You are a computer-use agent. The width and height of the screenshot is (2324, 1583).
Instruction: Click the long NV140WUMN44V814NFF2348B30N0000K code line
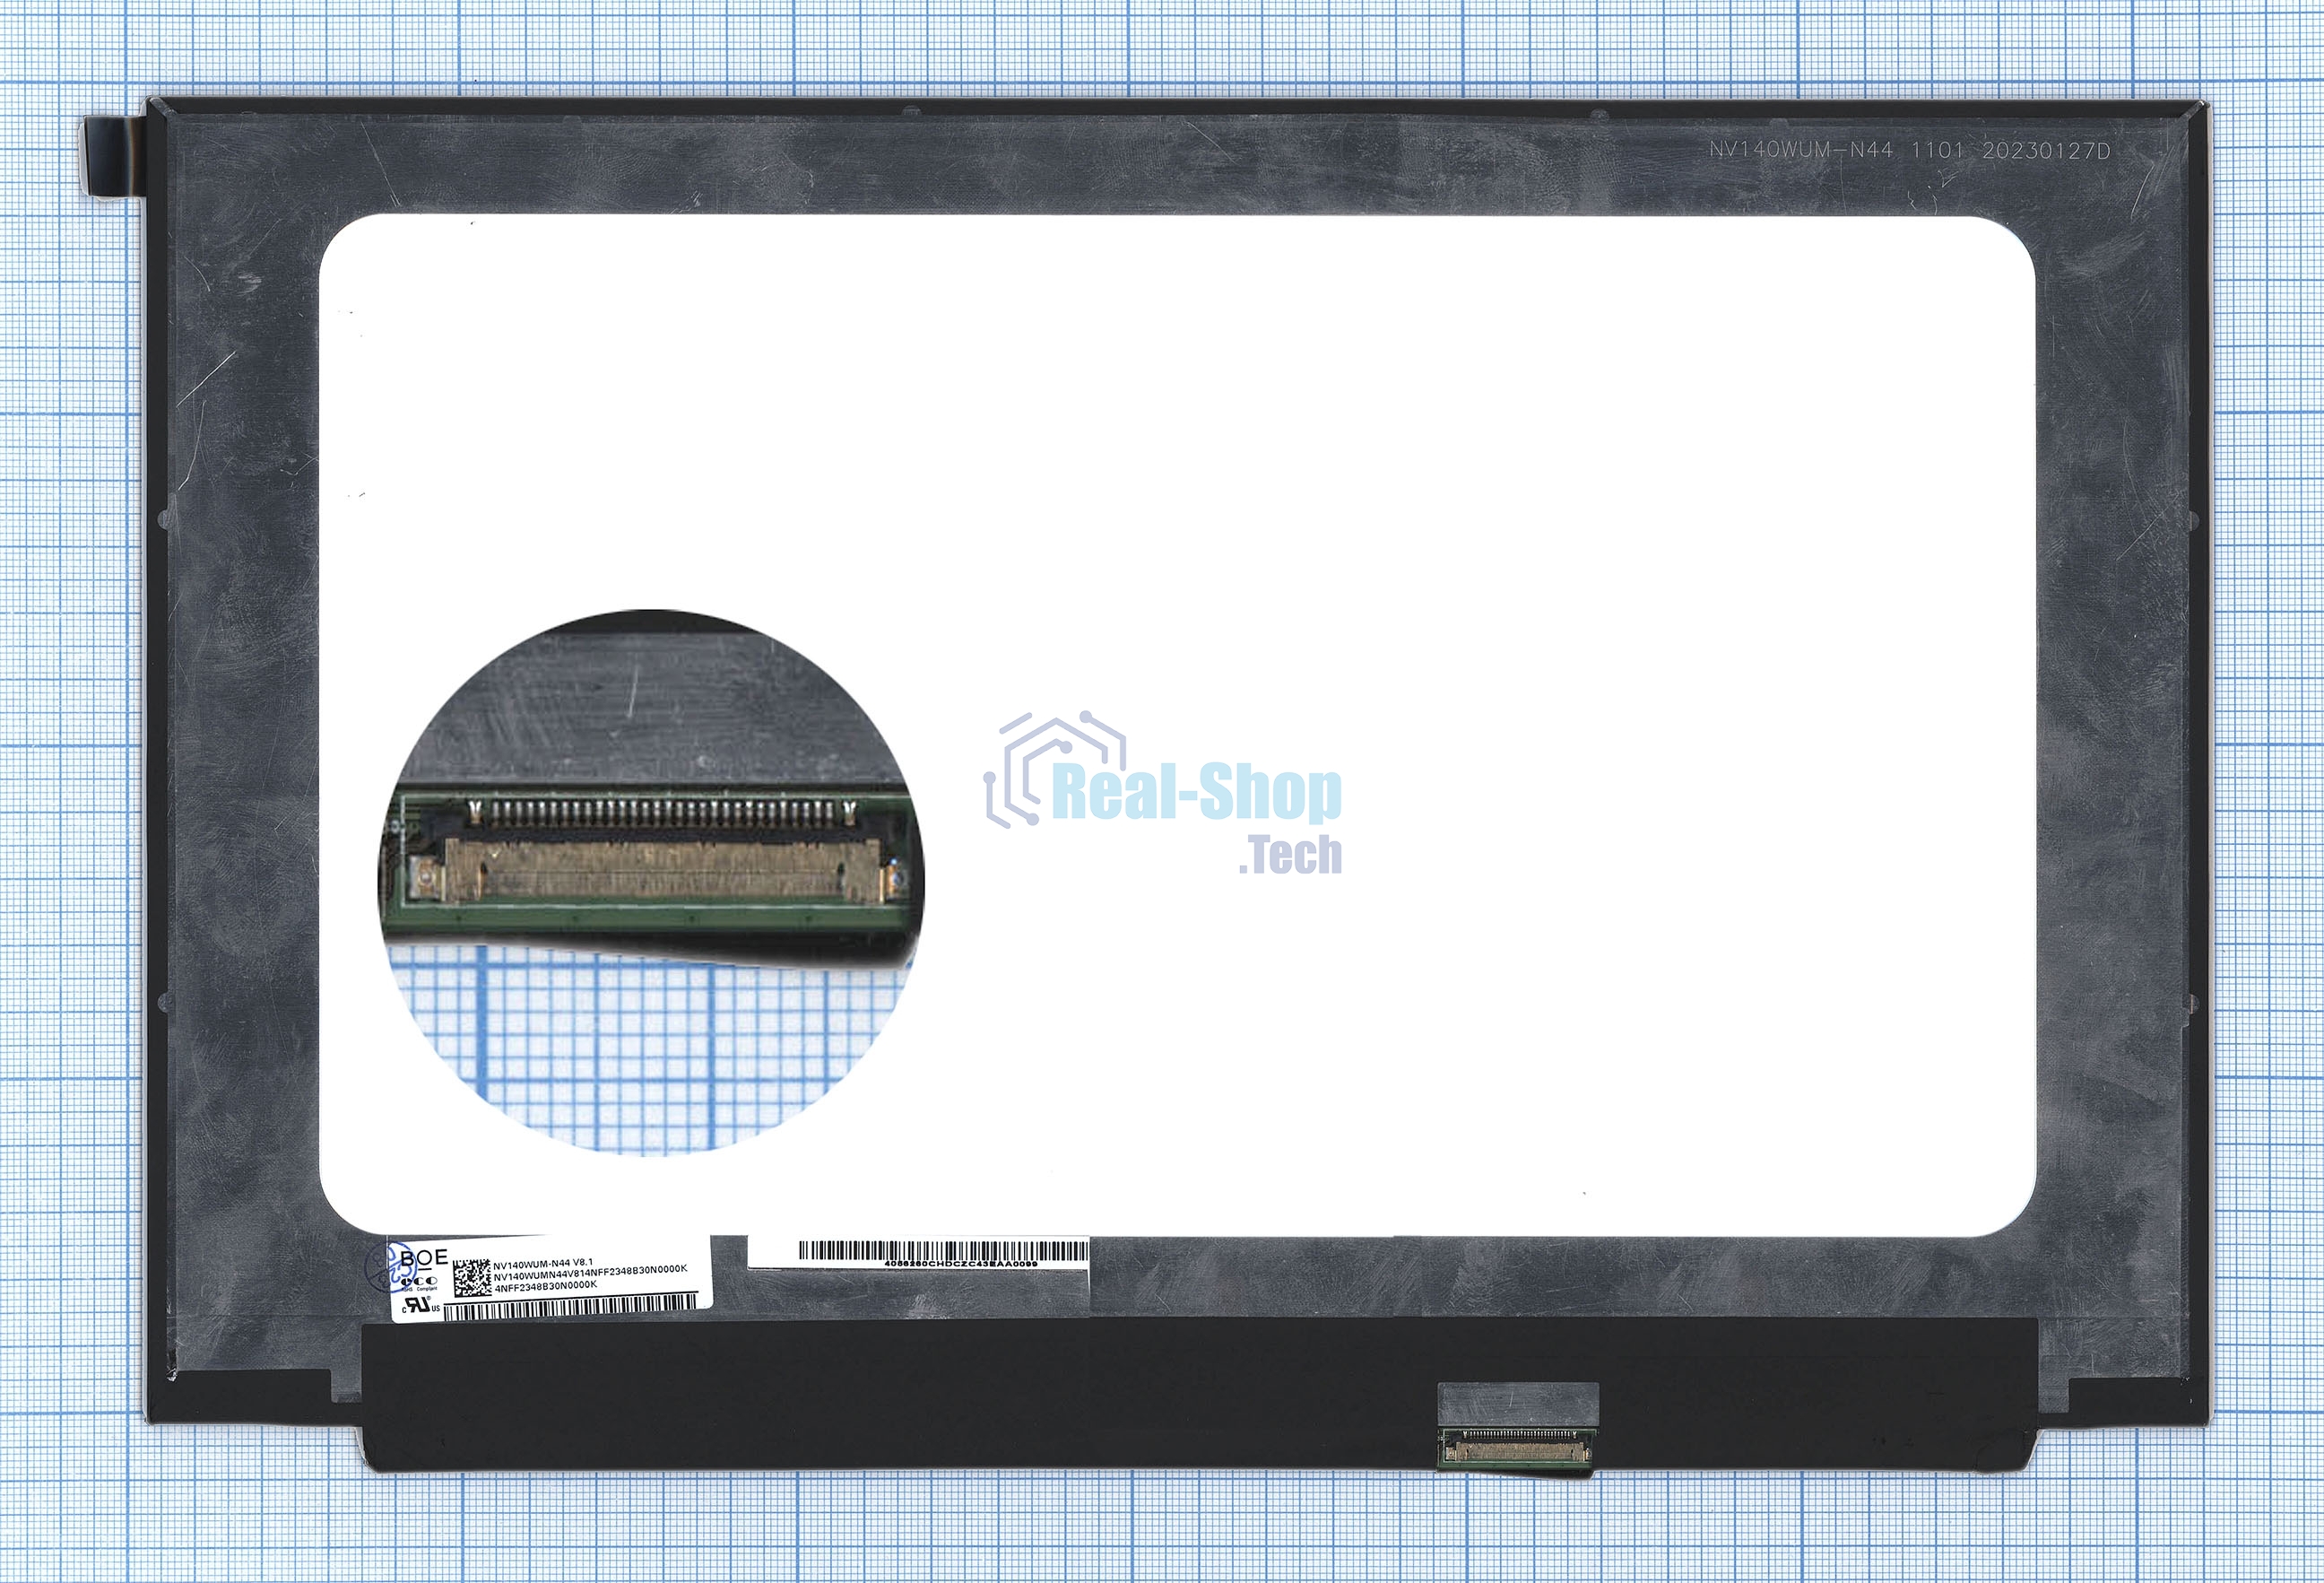click(x=590, y=1273)
